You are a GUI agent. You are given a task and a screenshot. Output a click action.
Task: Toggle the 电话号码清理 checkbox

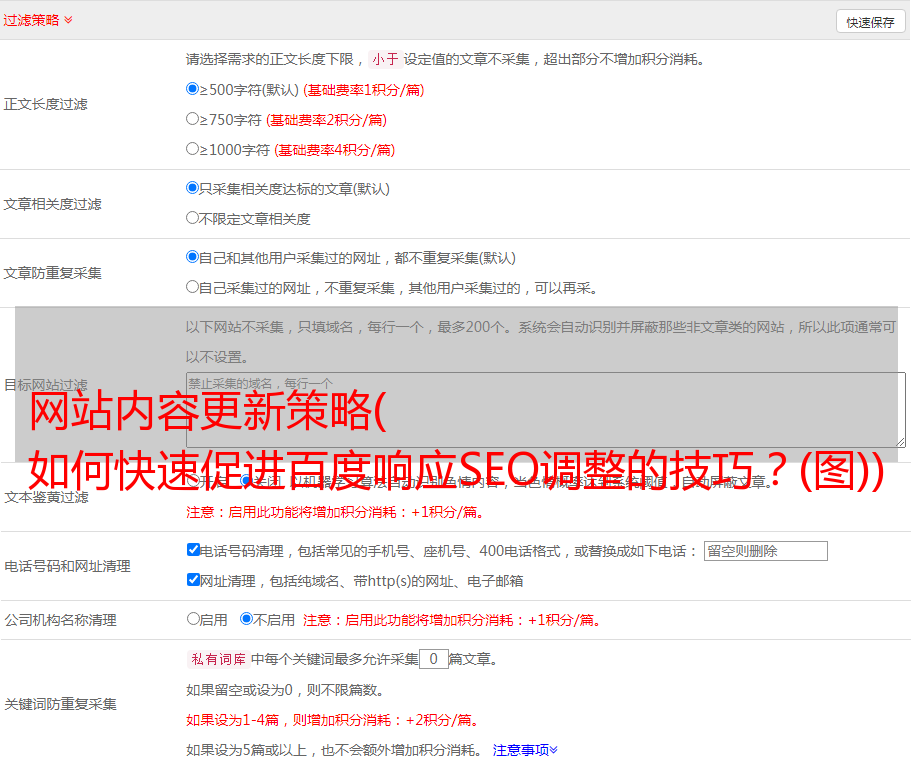coord(193,550)
